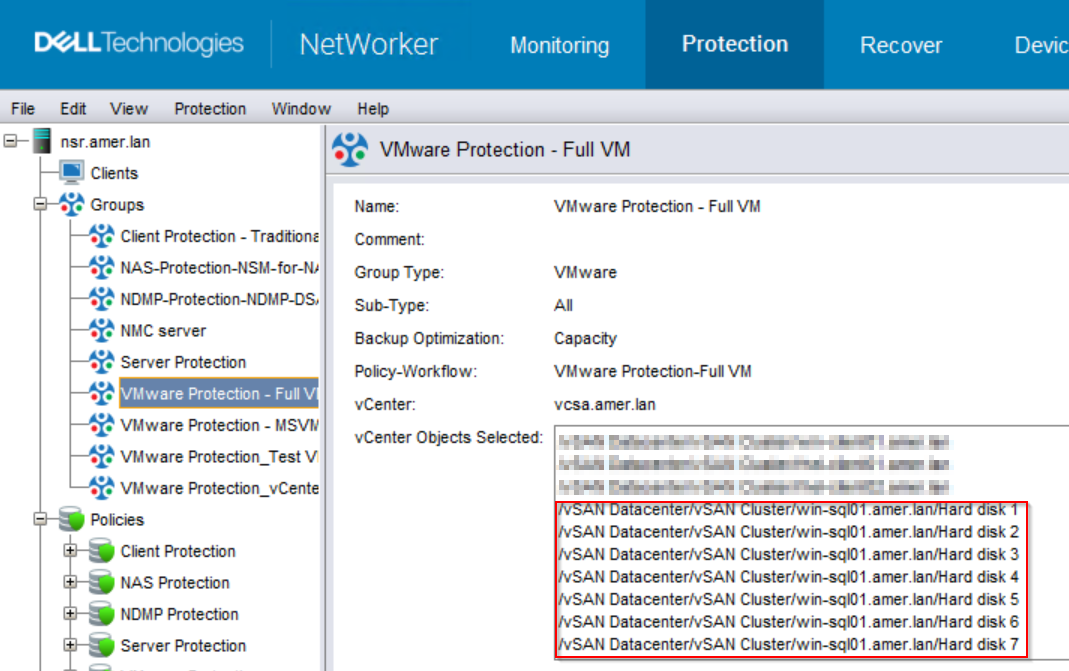Collapse the nsr.amer.lan root node
This screenshot has width=1069, height=671.
10,141
